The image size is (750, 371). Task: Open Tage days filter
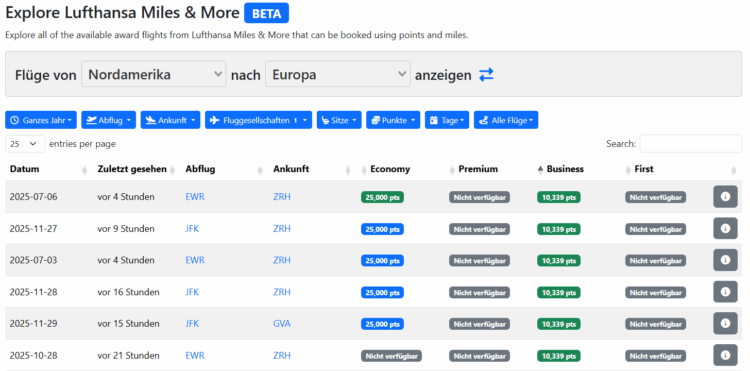(447, 120)
